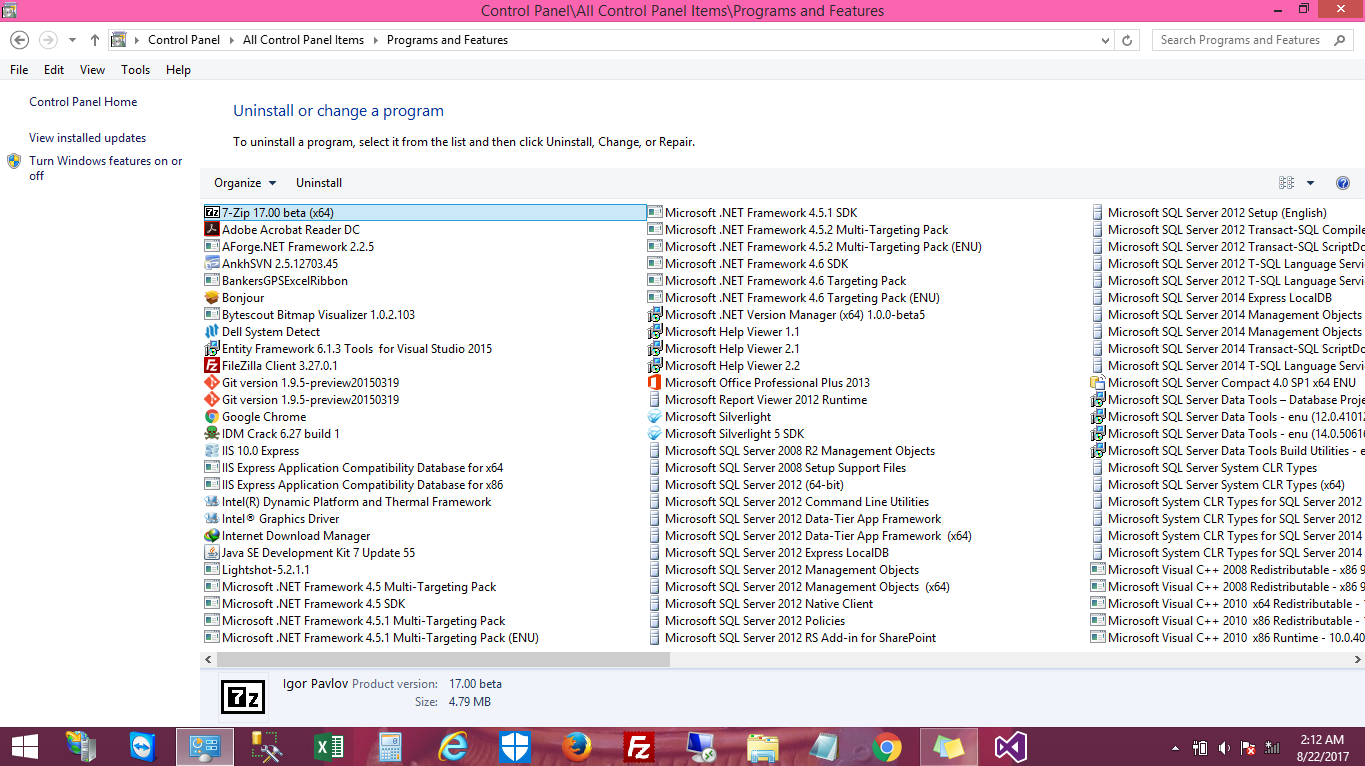Select Java SE Development Kit 7 icon
Screen dimensions: 1365x766
click(212, 553)
